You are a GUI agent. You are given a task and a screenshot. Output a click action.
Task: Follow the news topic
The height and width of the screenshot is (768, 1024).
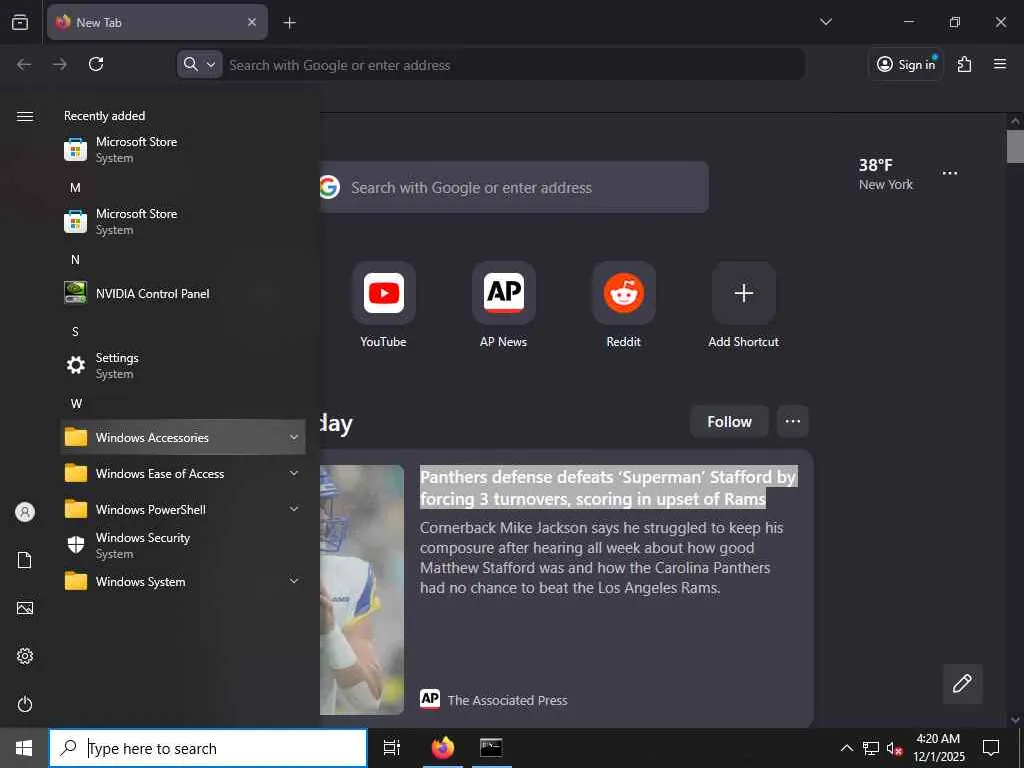[x=729, y=422]
